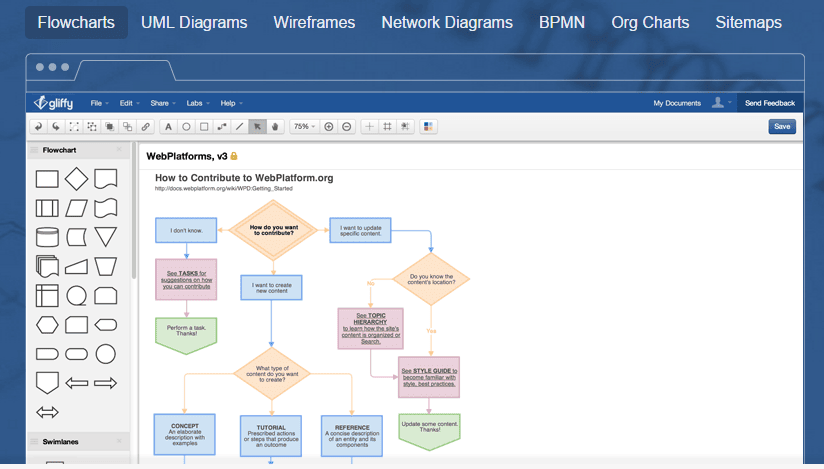Open the color theme palette
Image resolution: width=824 pixels, height=469 pixels.
[428, 127]
